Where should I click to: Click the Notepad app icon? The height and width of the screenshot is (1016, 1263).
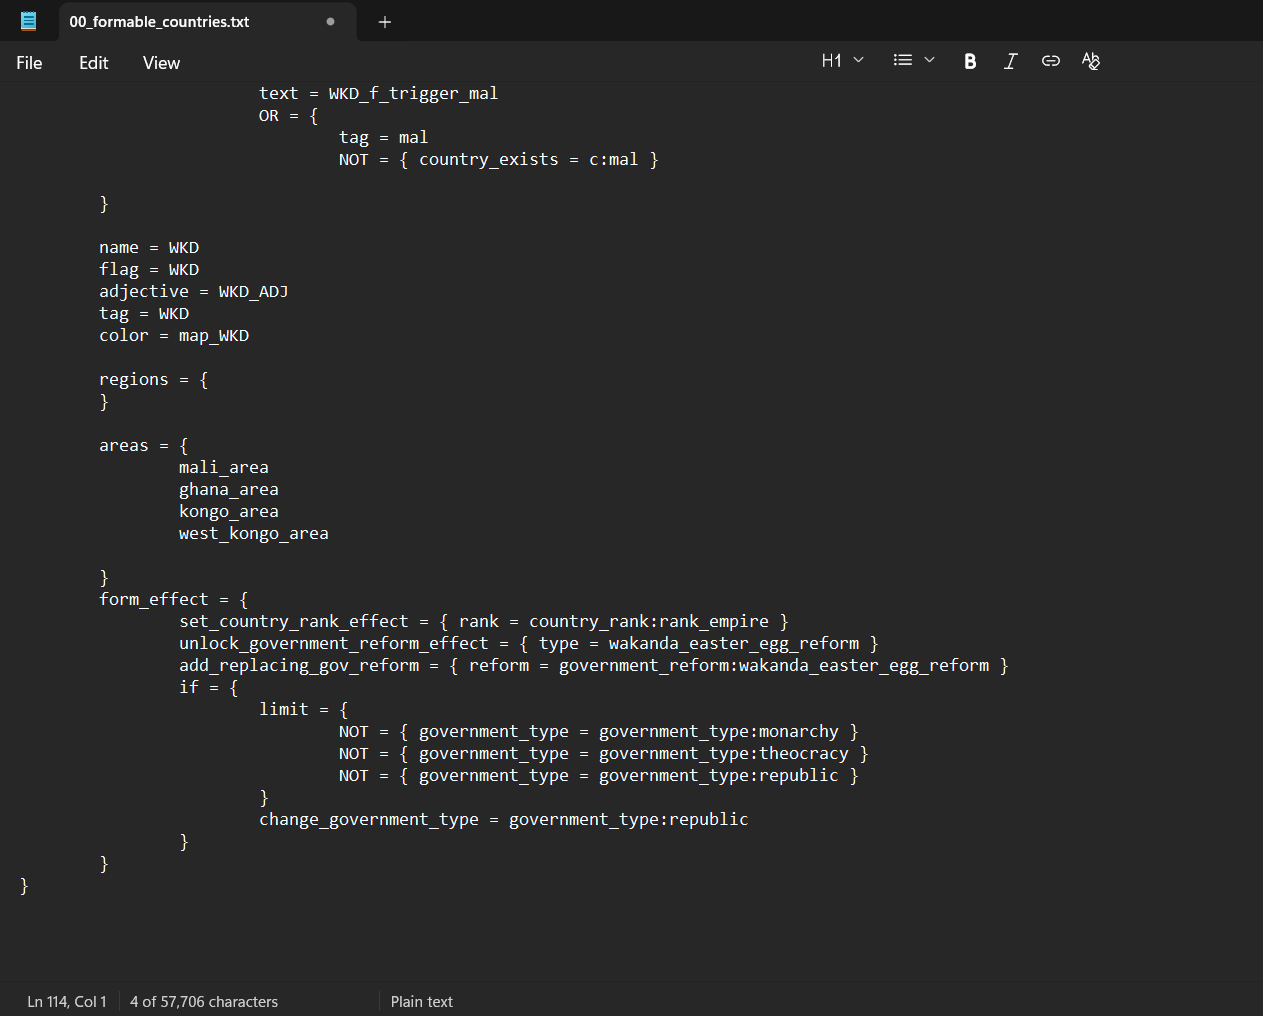28,21
